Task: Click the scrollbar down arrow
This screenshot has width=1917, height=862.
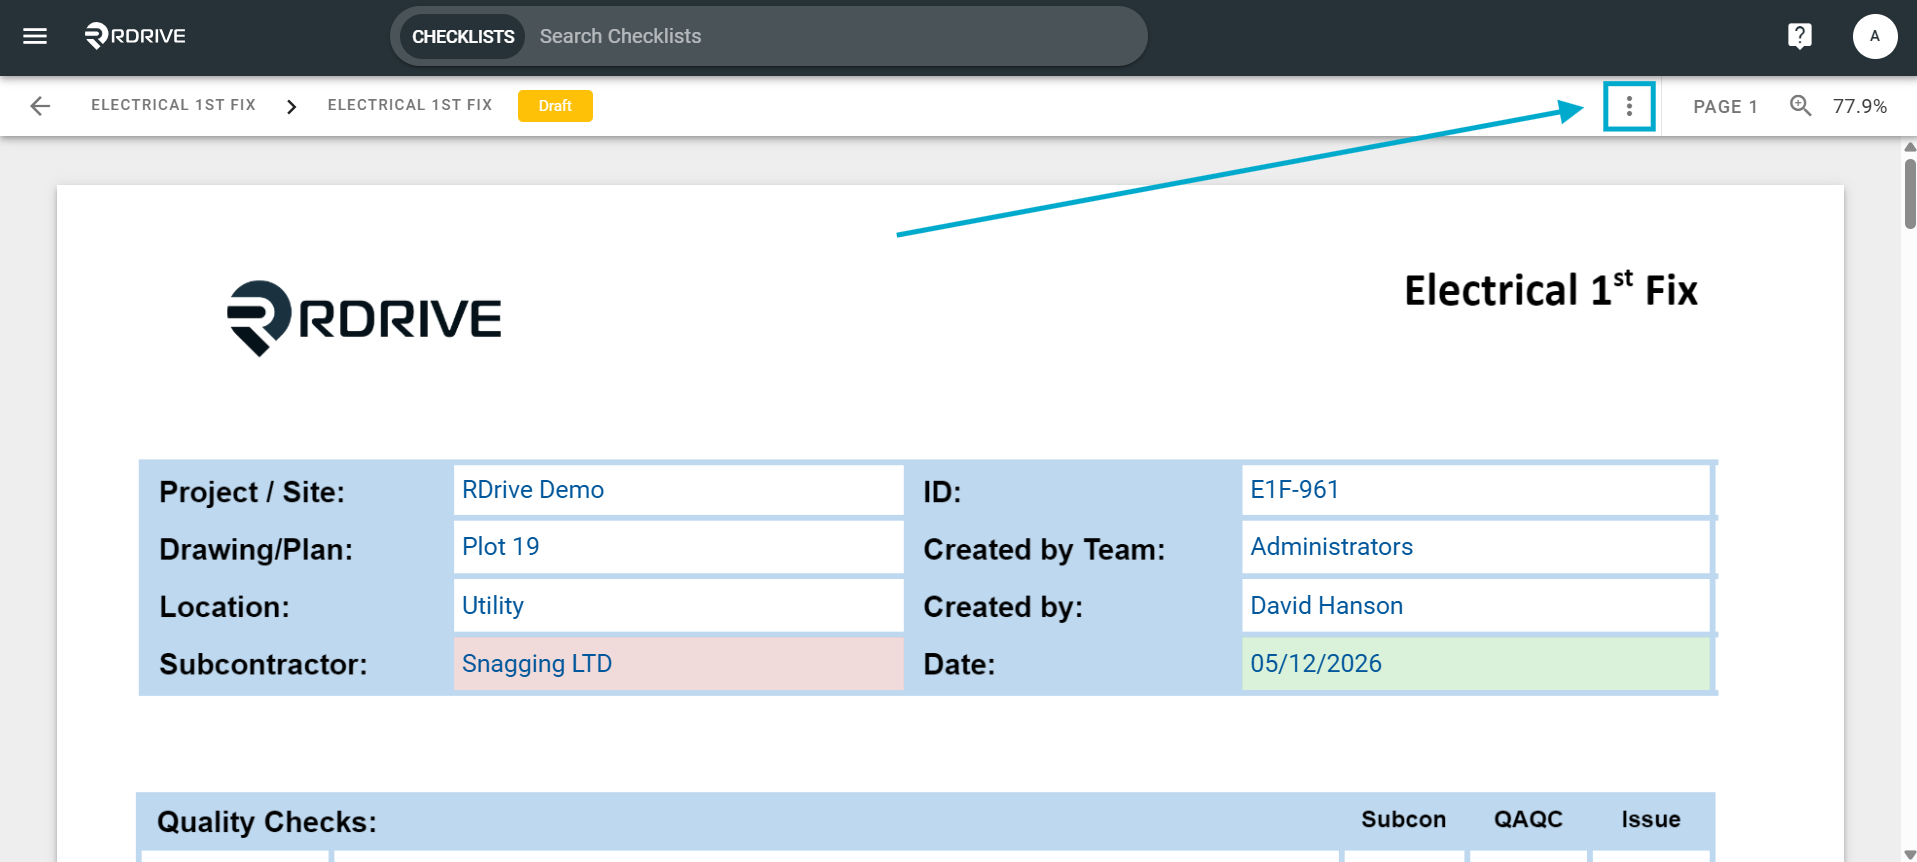Action: [1909, 855]
